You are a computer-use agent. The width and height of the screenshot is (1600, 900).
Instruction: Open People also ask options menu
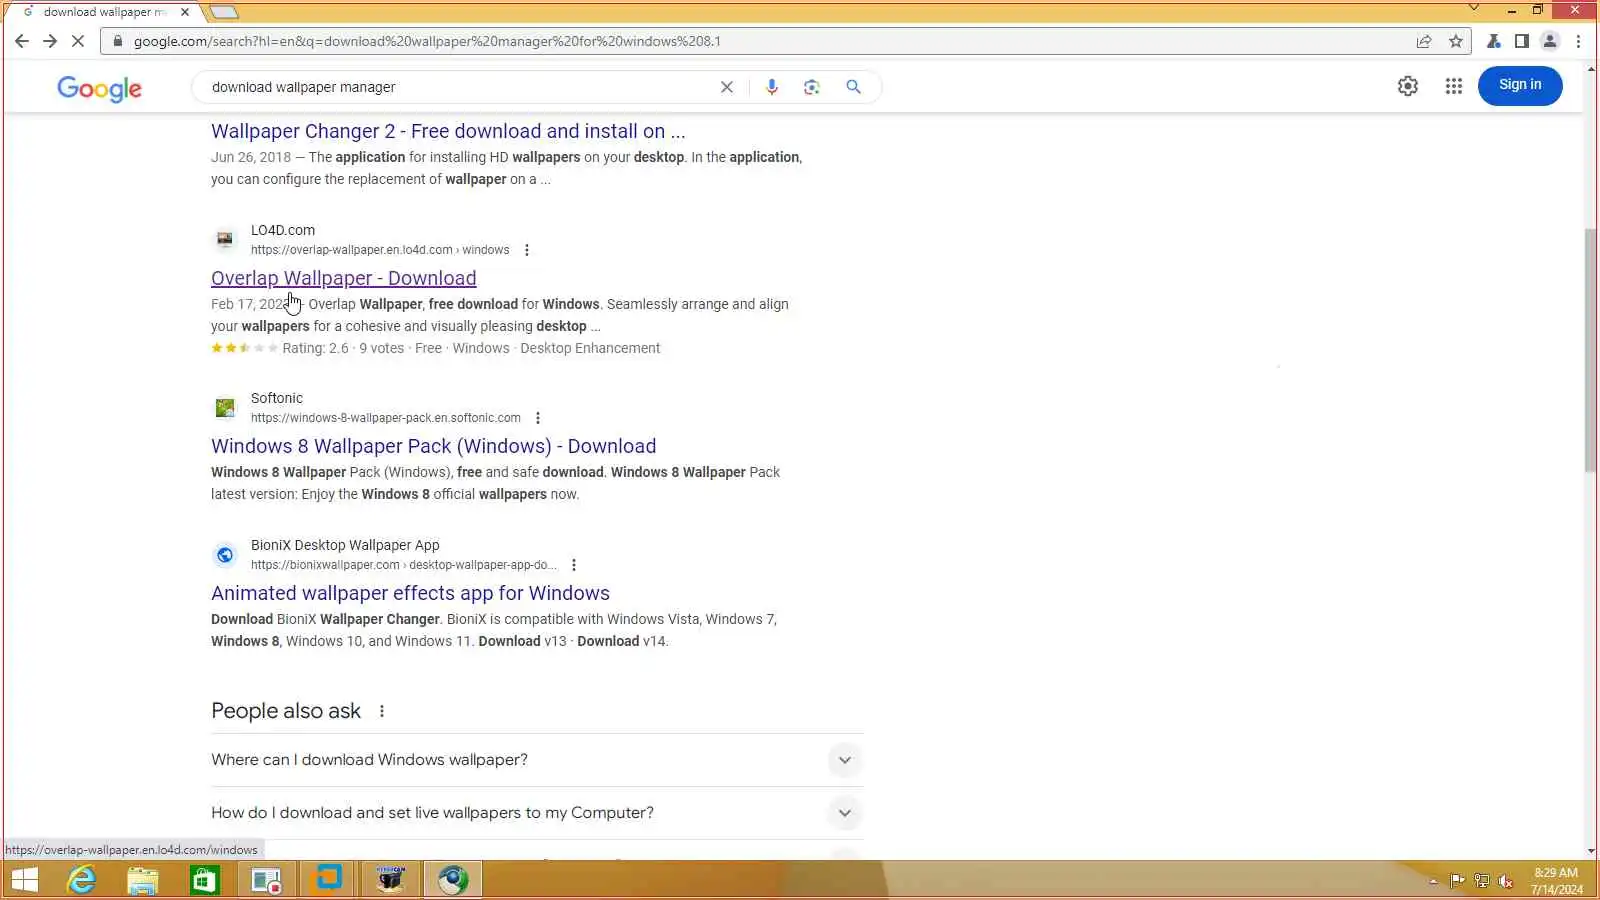(382, 711)
